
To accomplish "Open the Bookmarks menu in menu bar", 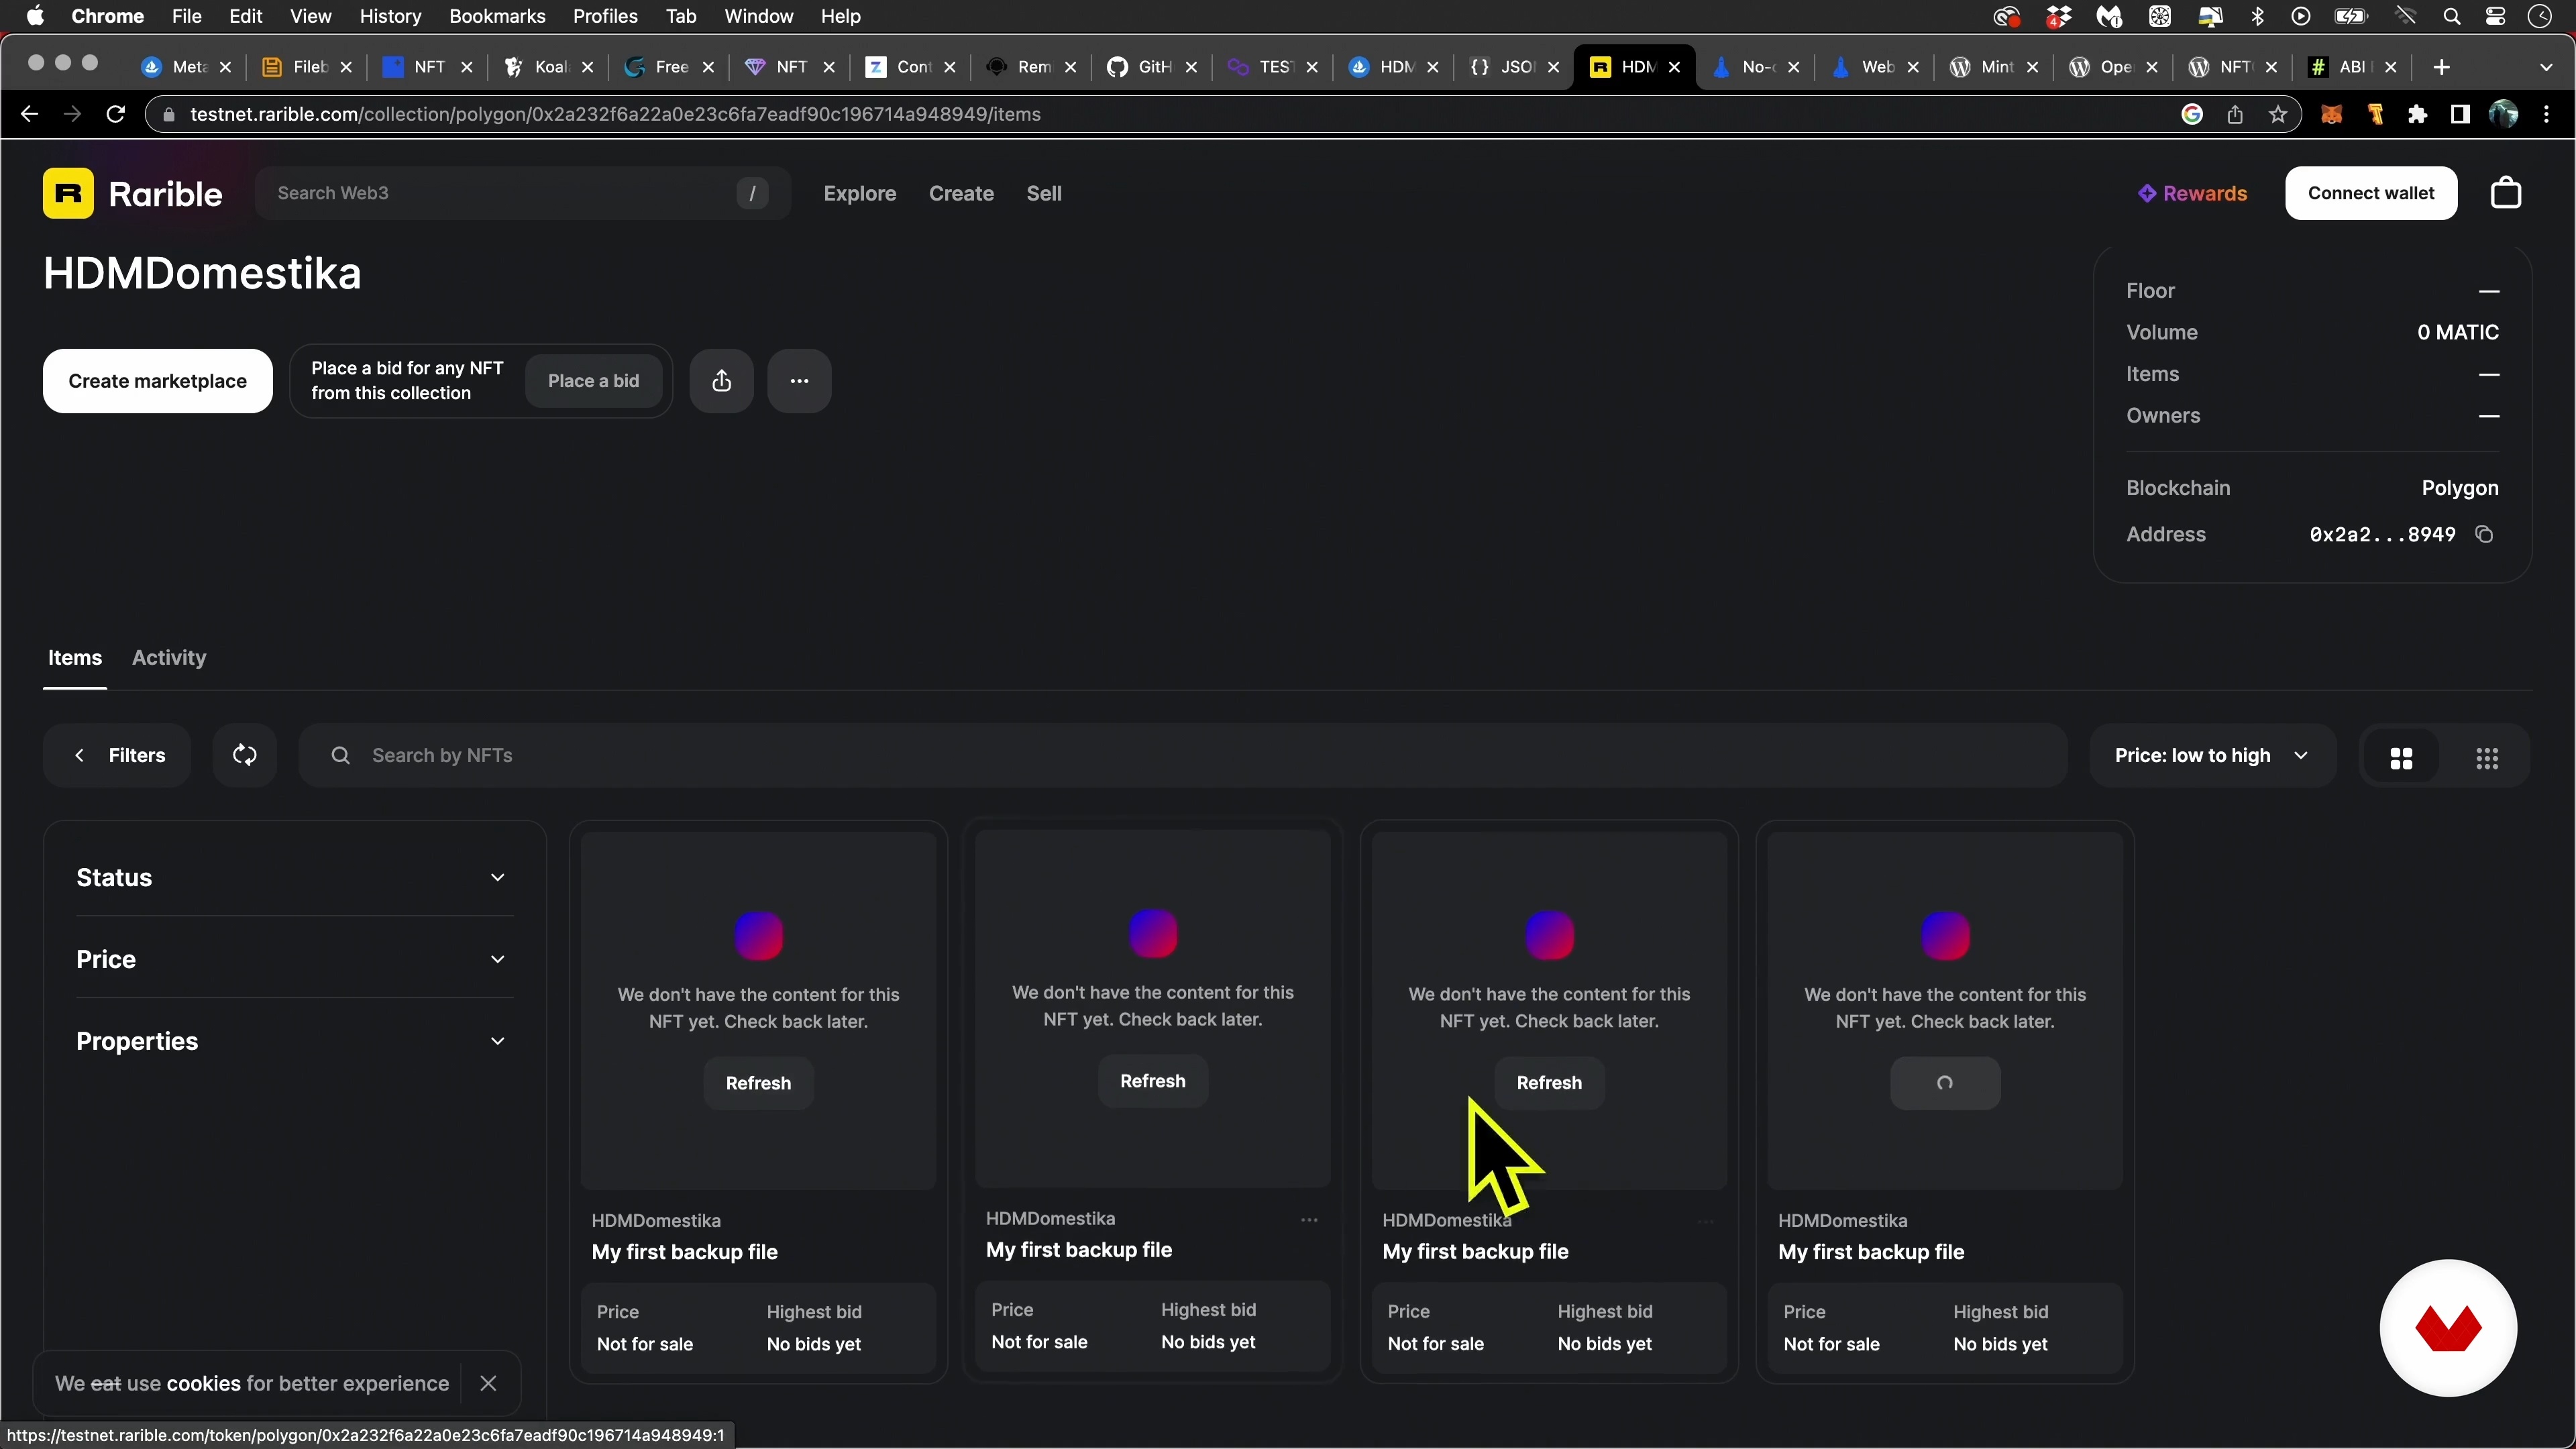I will click(497, 16).
